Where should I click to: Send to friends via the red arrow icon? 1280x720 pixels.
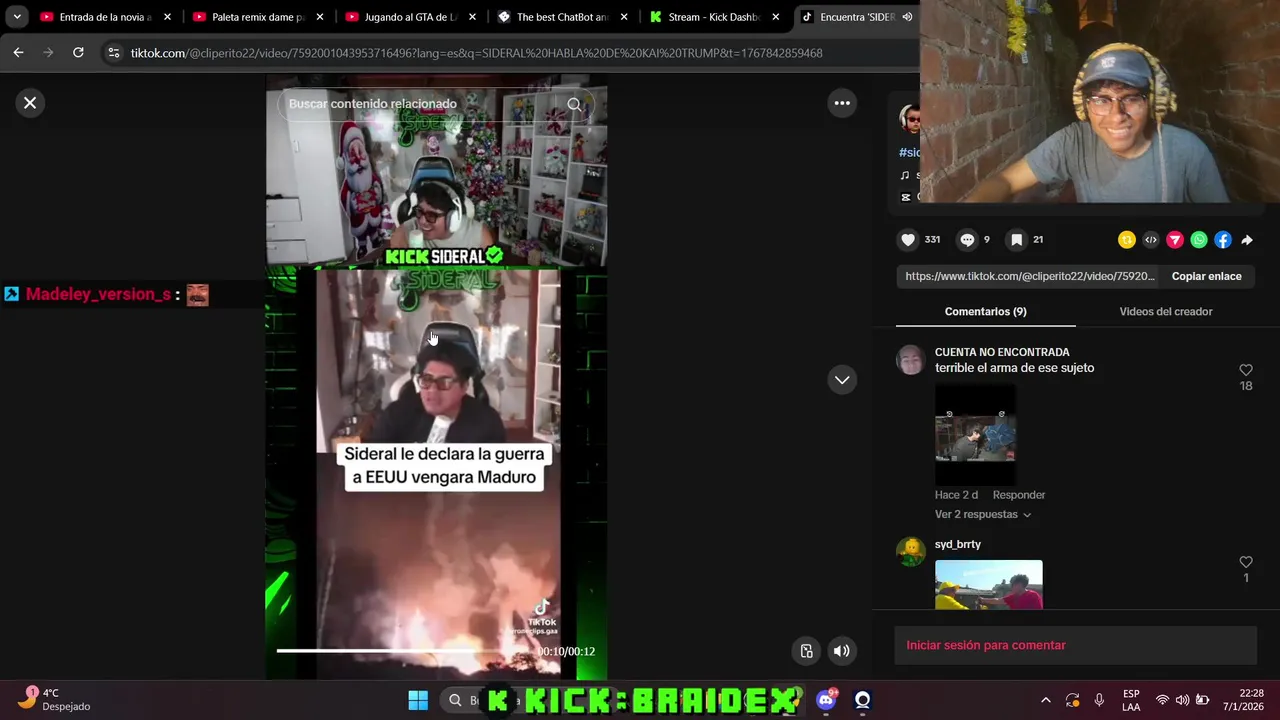[x=1175, y=240]
